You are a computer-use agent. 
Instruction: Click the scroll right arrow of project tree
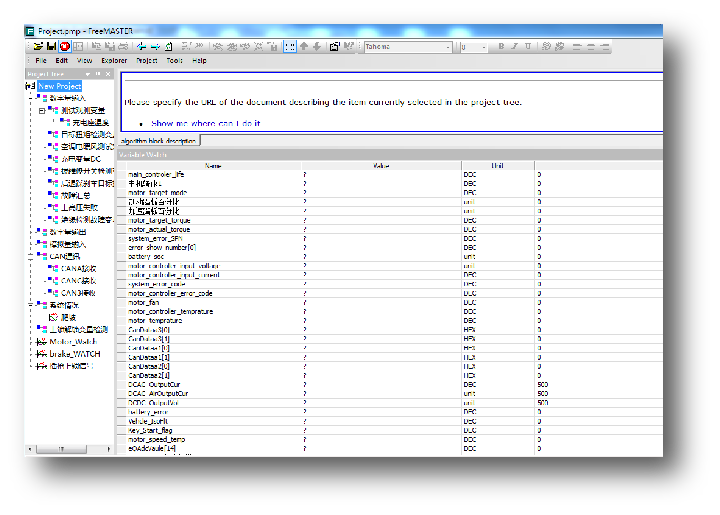point(108,449)
